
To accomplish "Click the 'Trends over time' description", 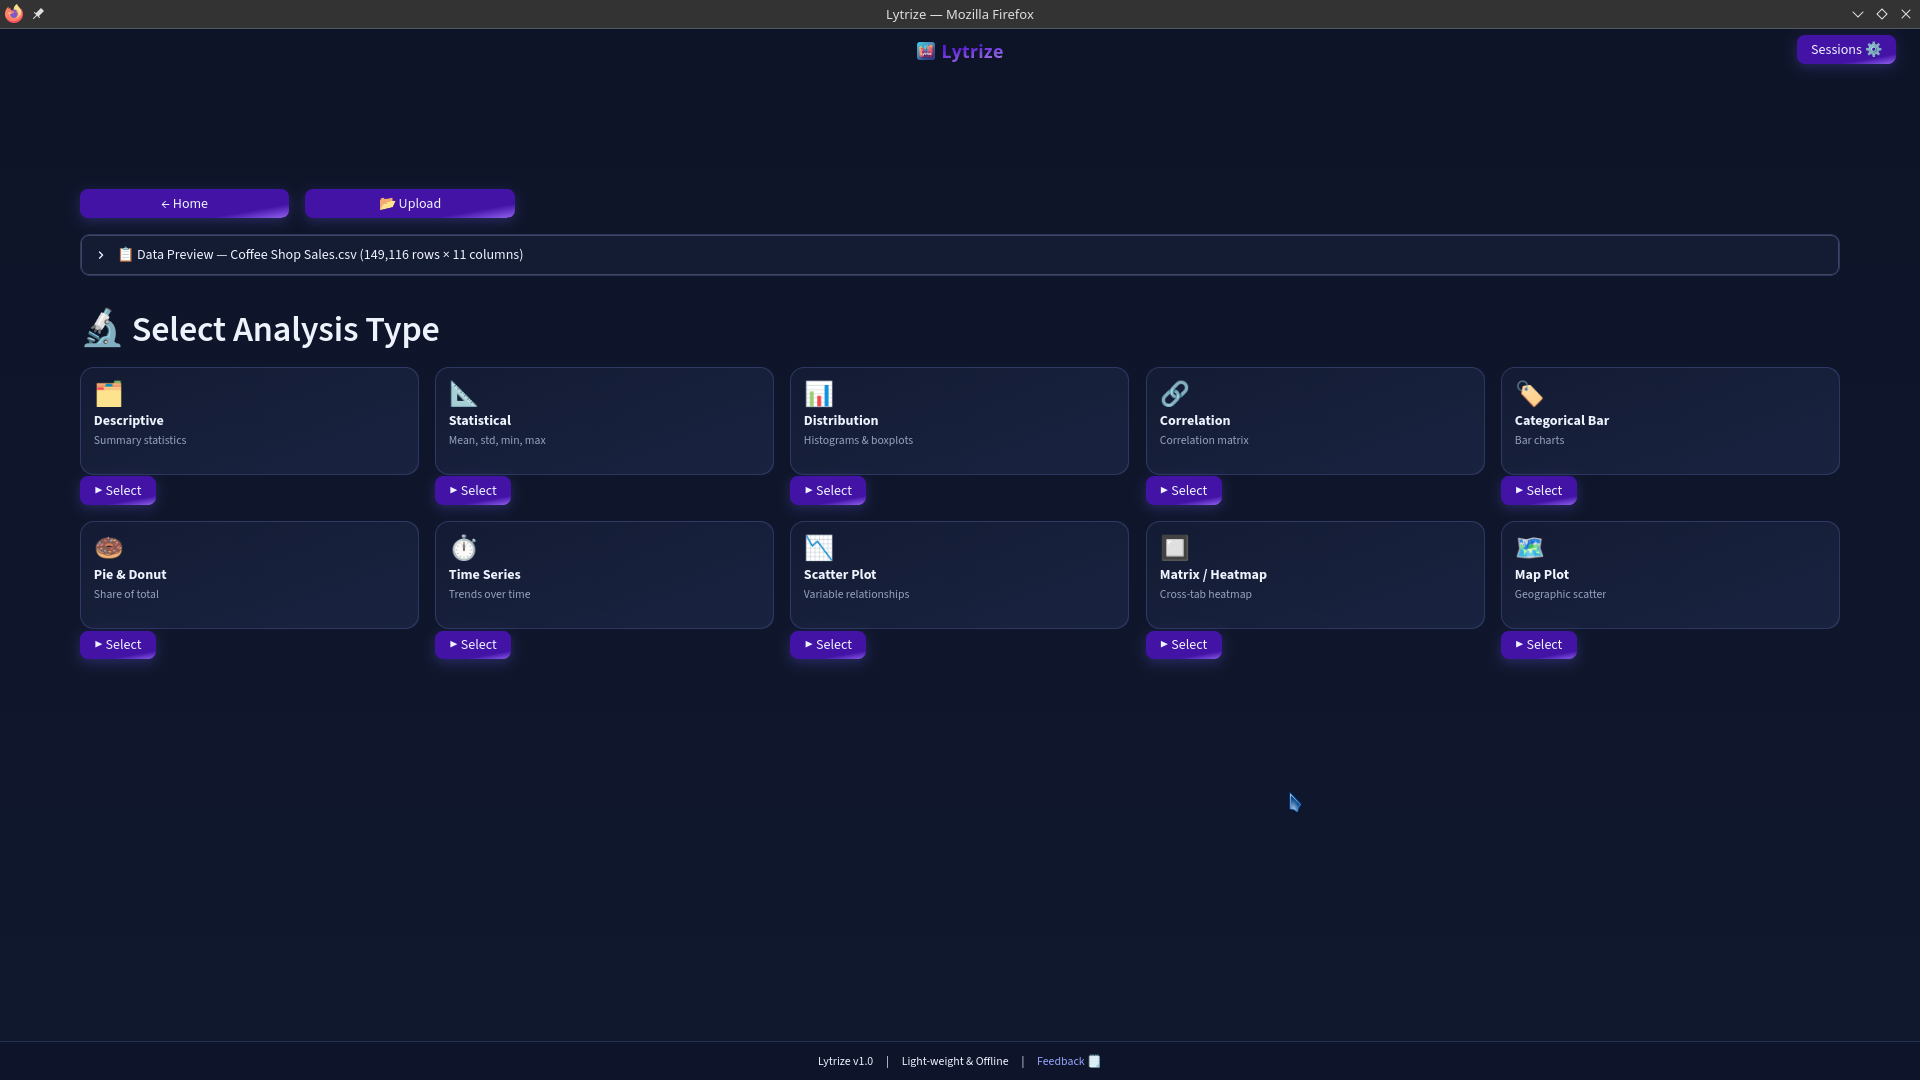I will click(489, 594).
